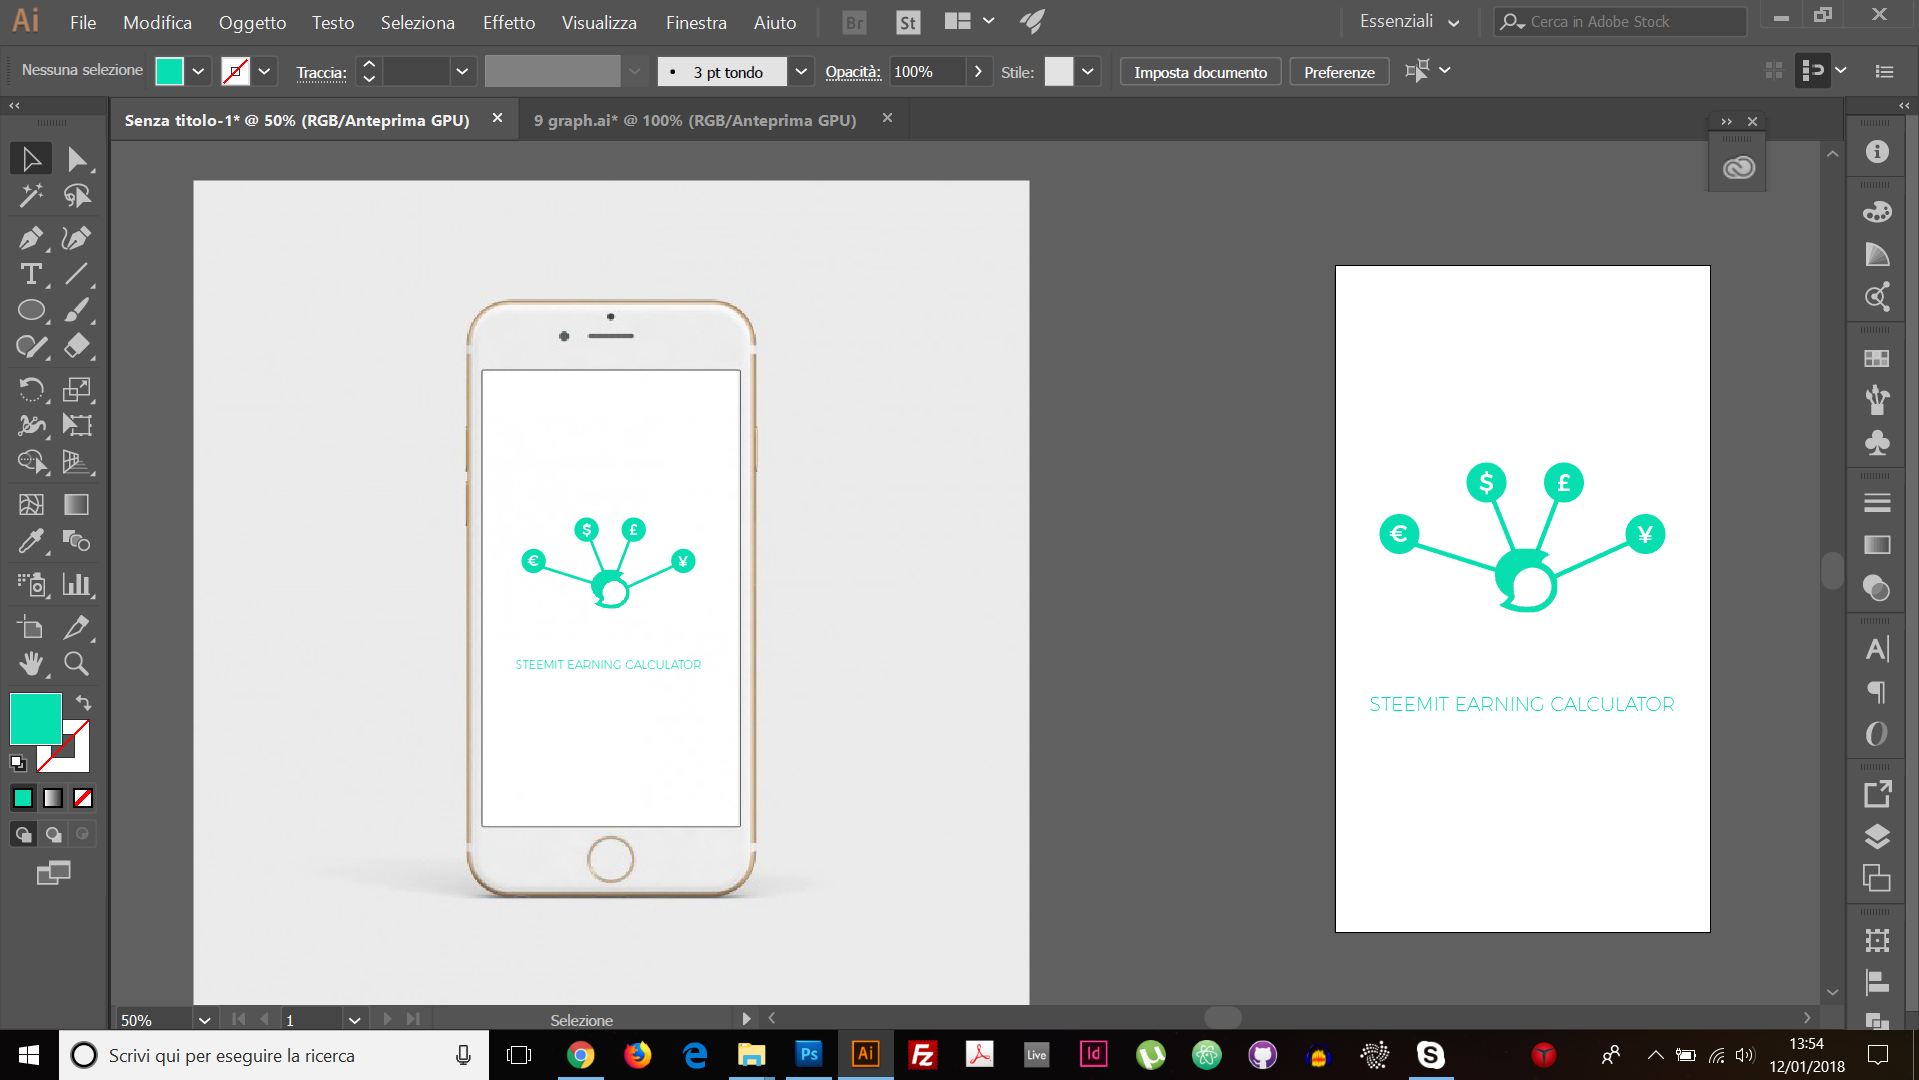Click the Opacità 100% value field
This screenshot has width=1919, height=1080.
click(928, 71)
